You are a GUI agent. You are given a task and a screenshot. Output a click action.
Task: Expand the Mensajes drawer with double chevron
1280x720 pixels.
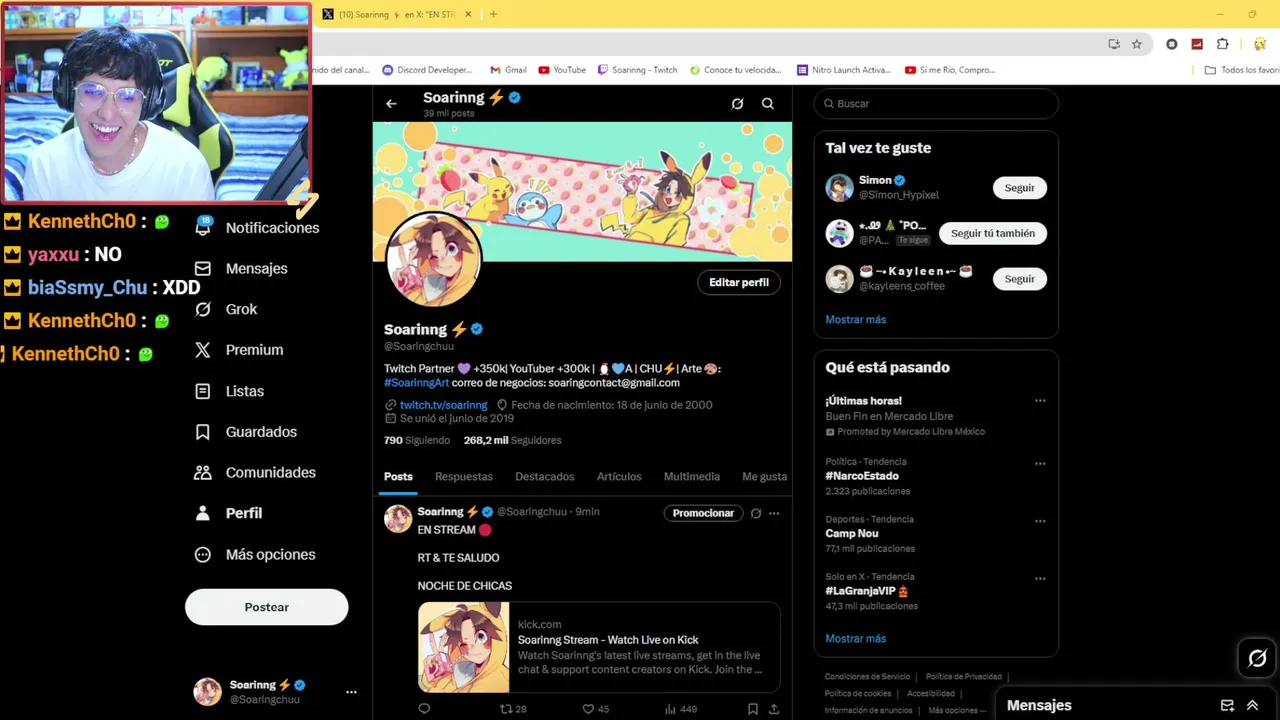[x=1252, y=705]
